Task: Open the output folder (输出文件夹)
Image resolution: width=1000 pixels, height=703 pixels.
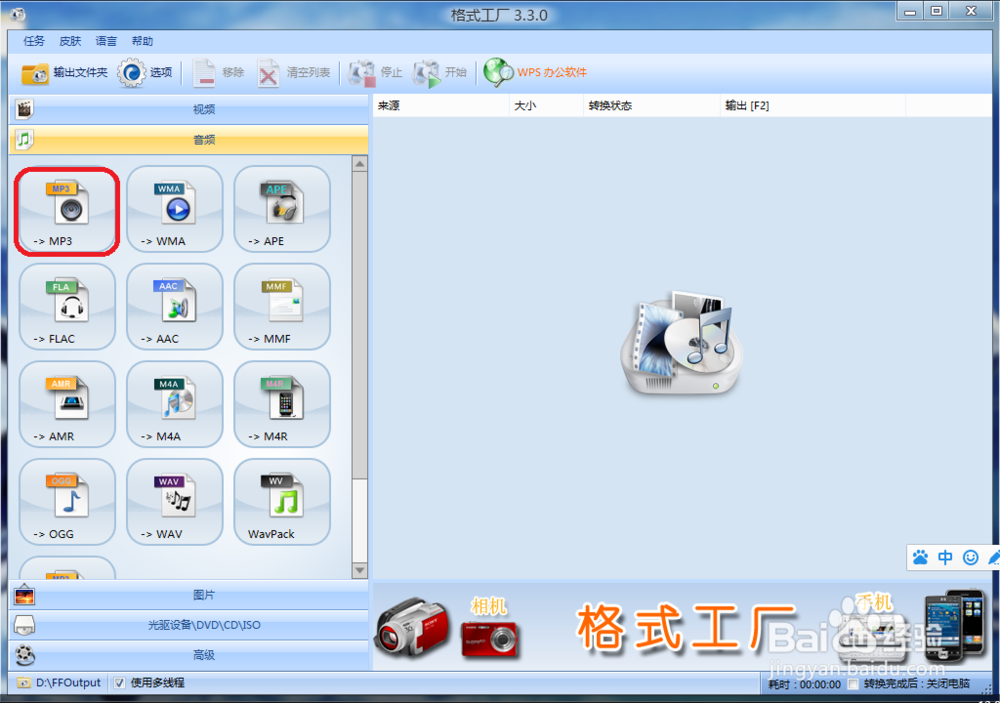Action: (64, 73)
